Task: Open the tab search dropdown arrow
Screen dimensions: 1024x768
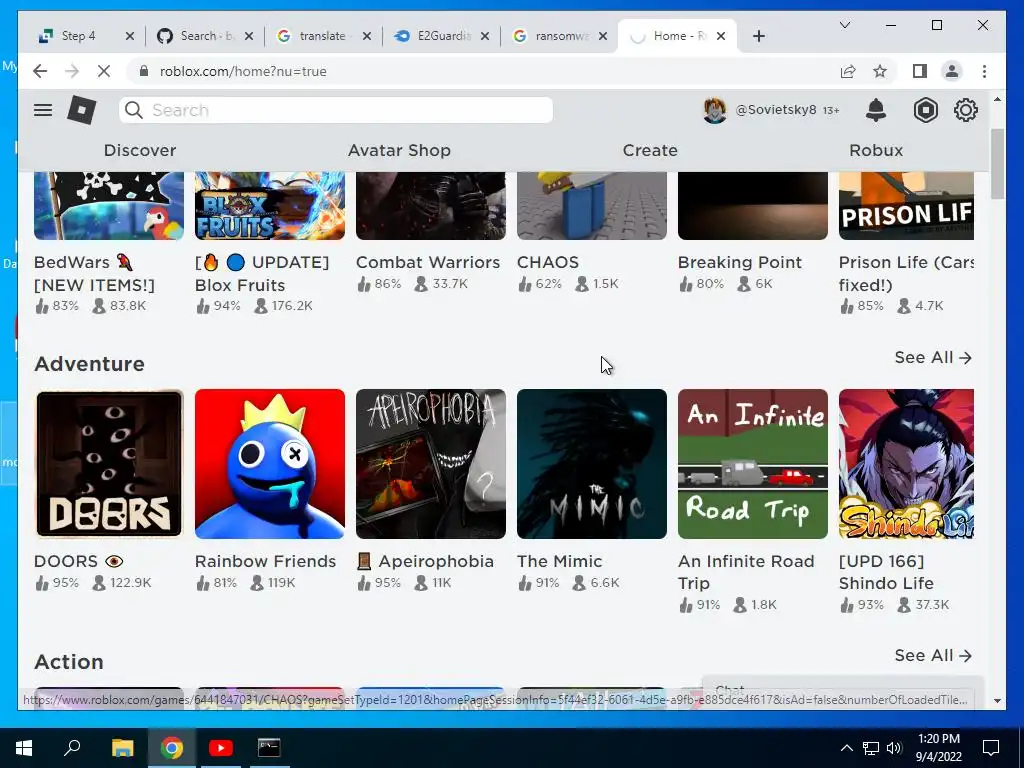Action: (844, 25)
